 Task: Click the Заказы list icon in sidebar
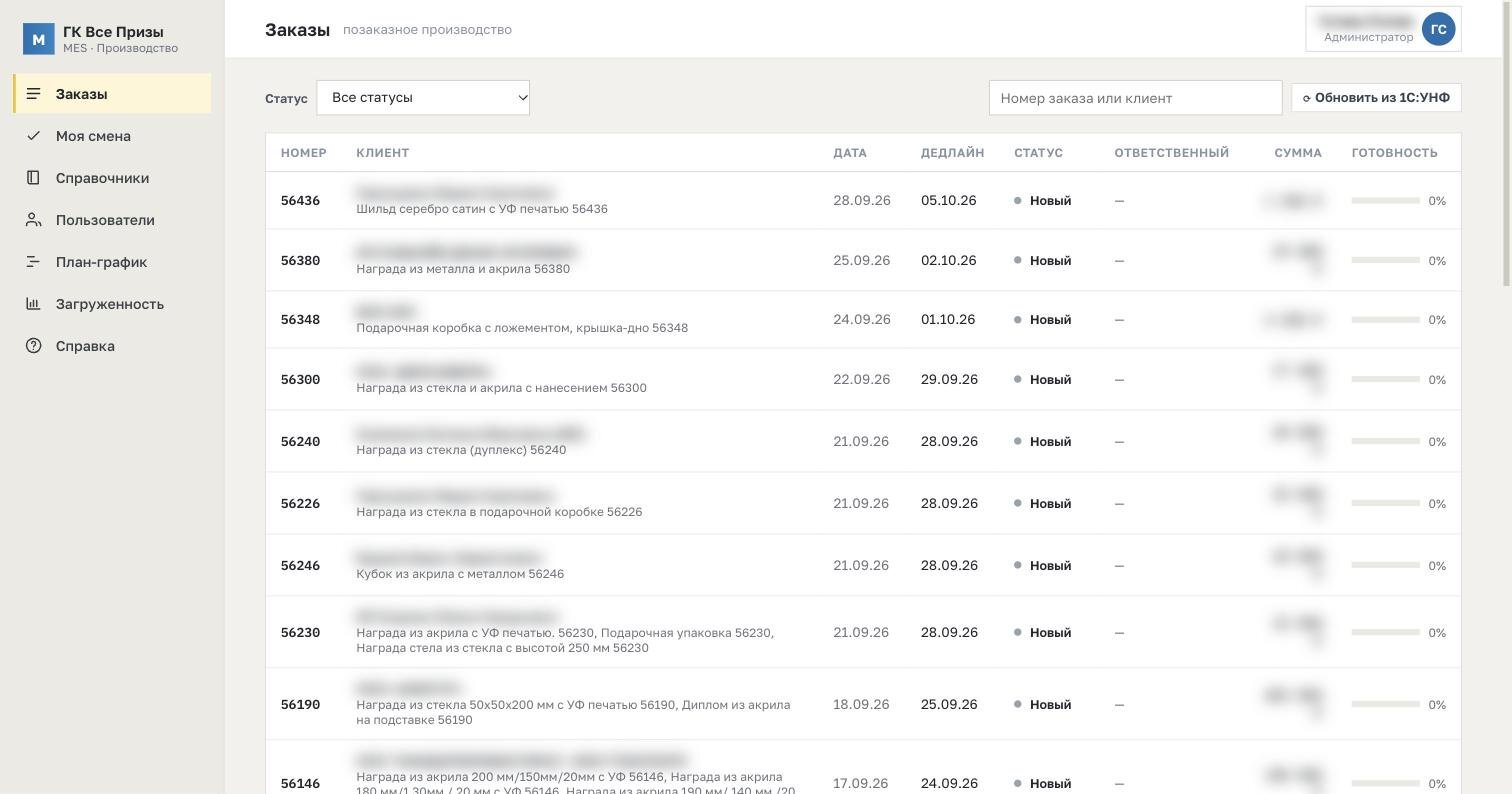[34, 94]
